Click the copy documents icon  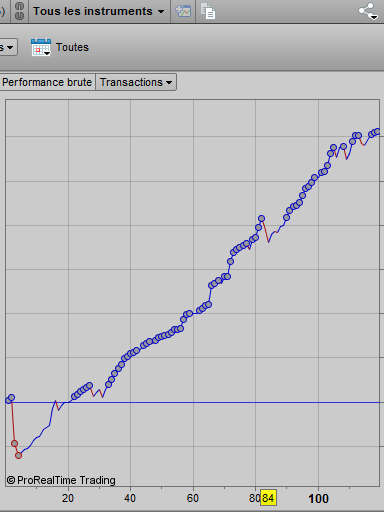pyautogui.click(x=208, y=11)
